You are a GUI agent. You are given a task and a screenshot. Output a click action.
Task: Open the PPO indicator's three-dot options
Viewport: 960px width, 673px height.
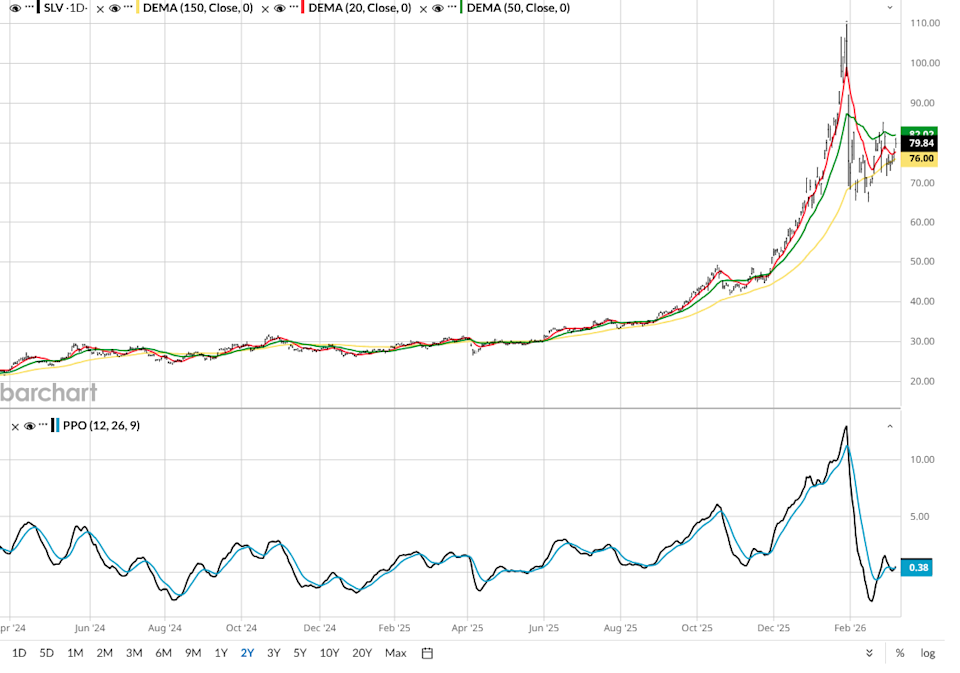tap(45, 426)
